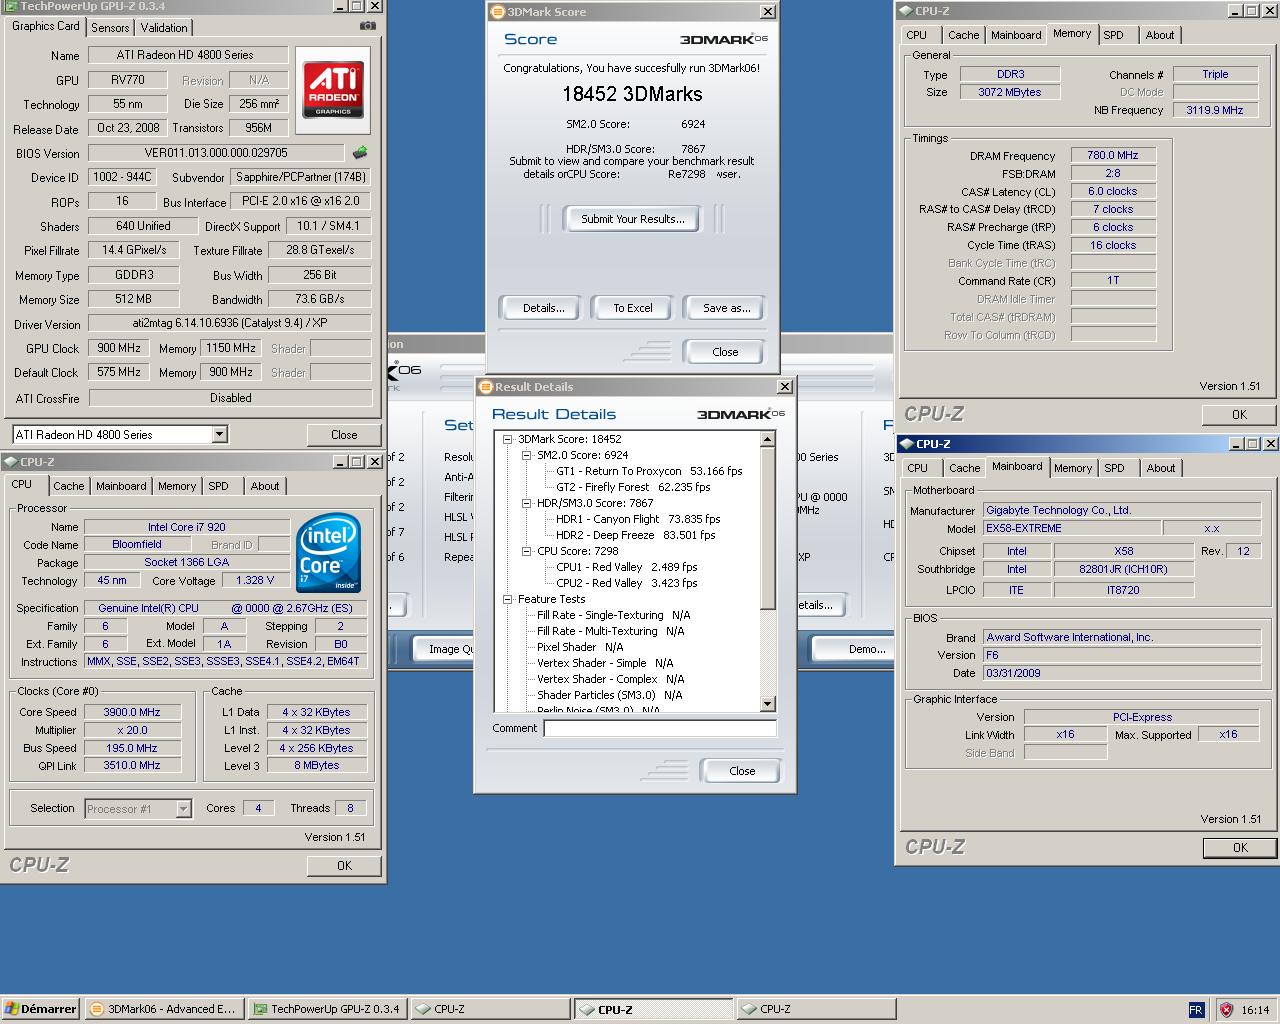Click GPU-Z screenshot camera icon

[x=368, y=26]
